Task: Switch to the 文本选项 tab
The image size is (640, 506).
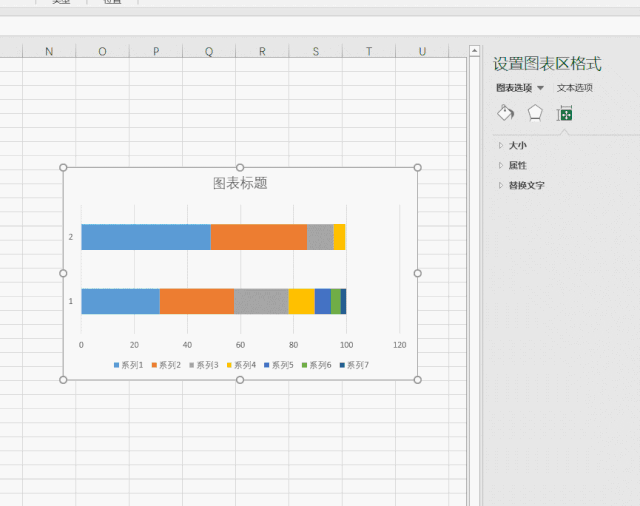Action: coord(575,88)
